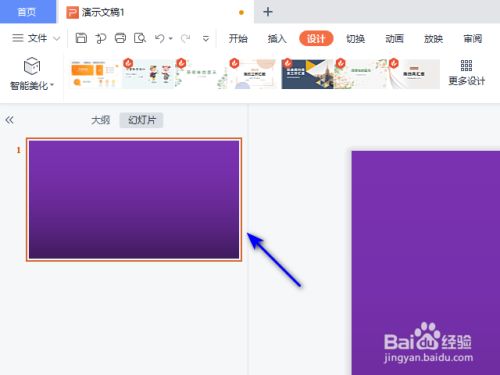Click the export-to-PDF icon in the quick toolbar
This screenshot has width=500, height=375.
point(100,39)
